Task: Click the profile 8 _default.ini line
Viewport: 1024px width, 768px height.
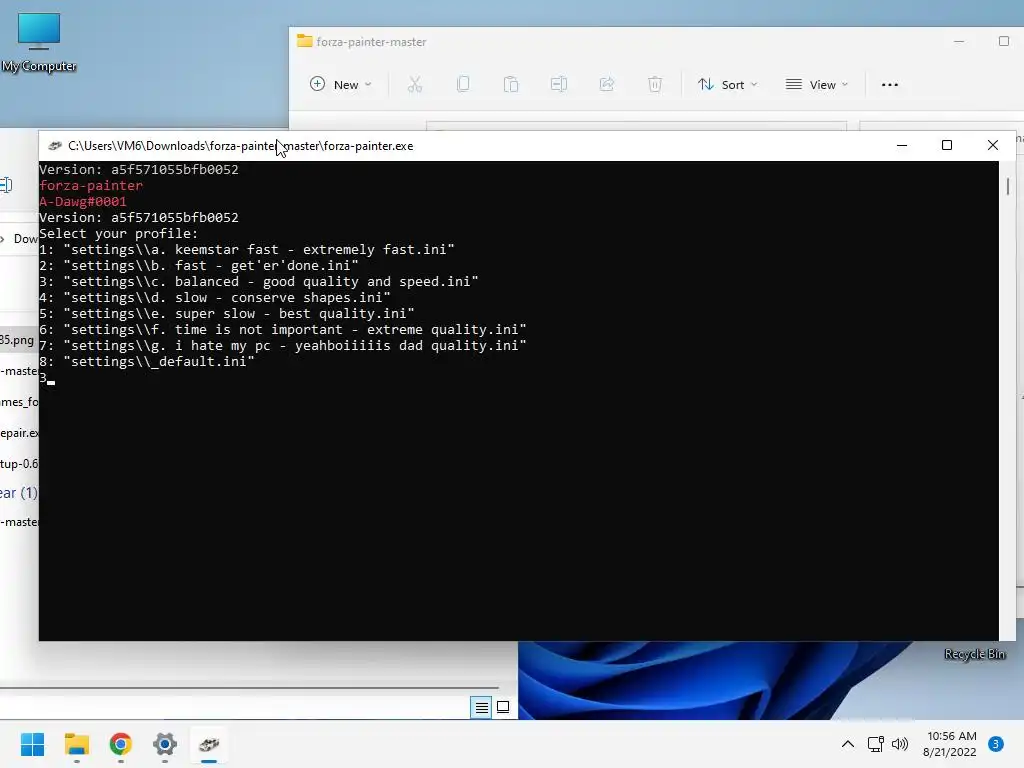Action: coord(147,361)
